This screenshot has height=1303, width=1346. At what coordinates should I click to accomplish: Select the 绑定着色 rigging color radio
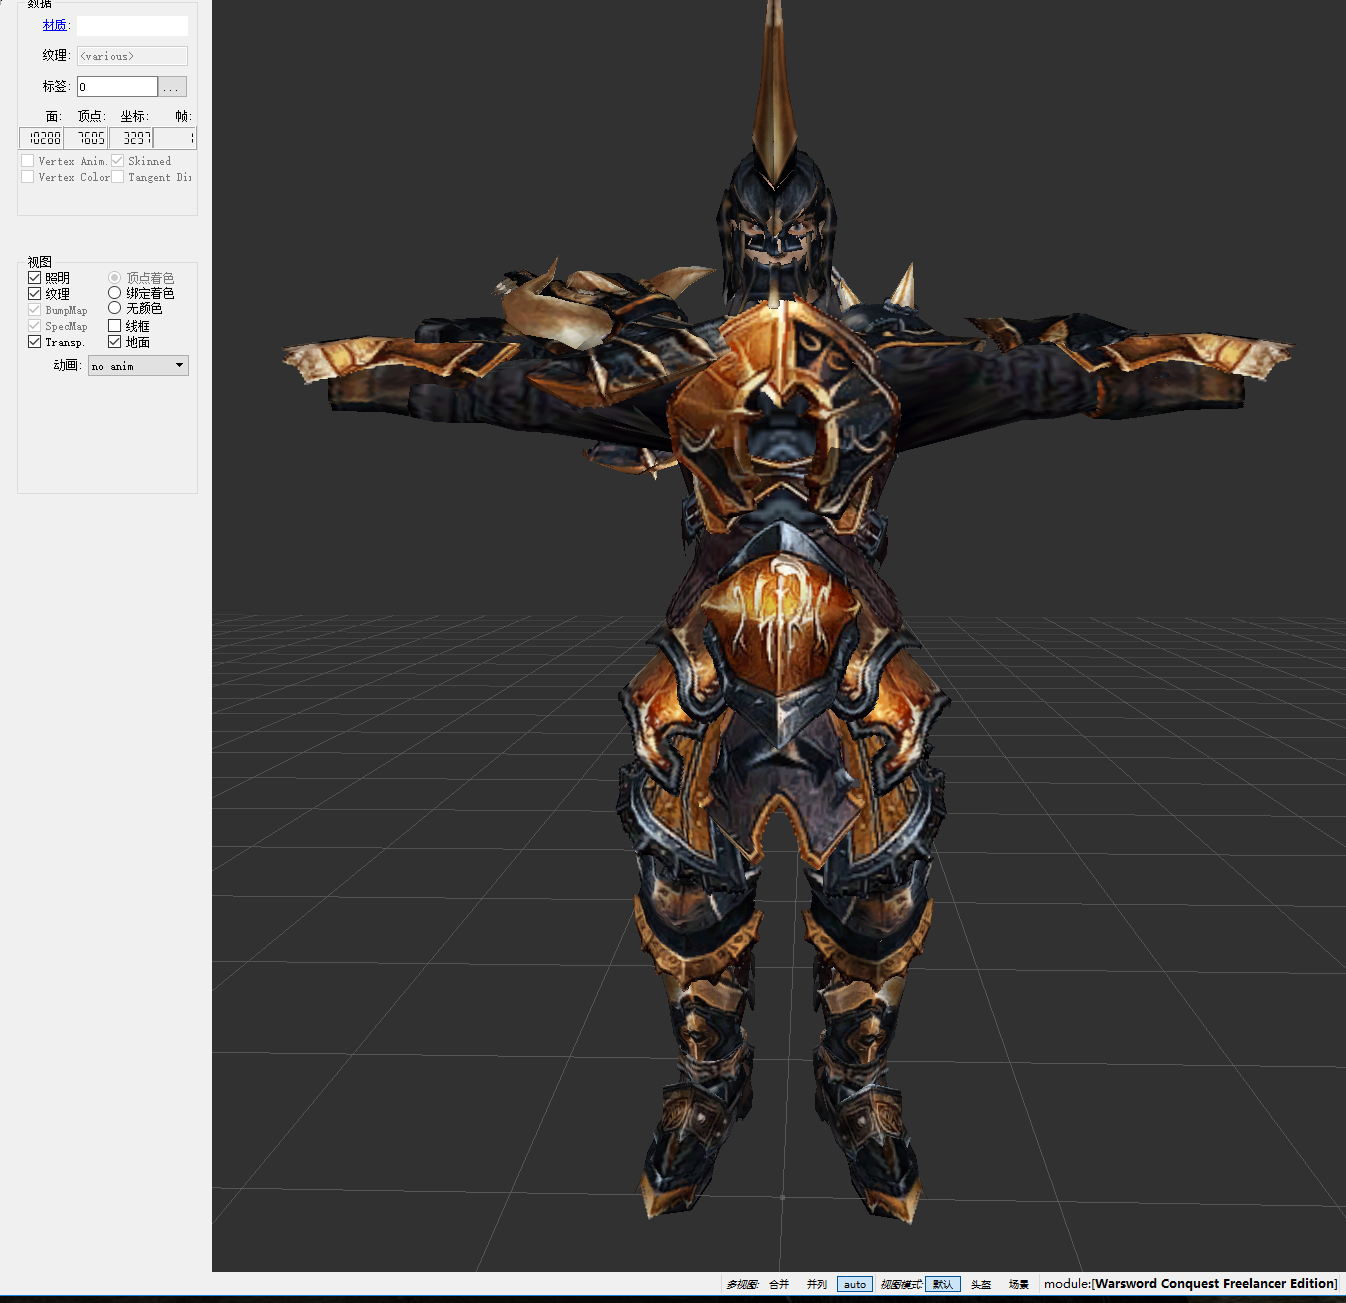(x=115, y=293)
